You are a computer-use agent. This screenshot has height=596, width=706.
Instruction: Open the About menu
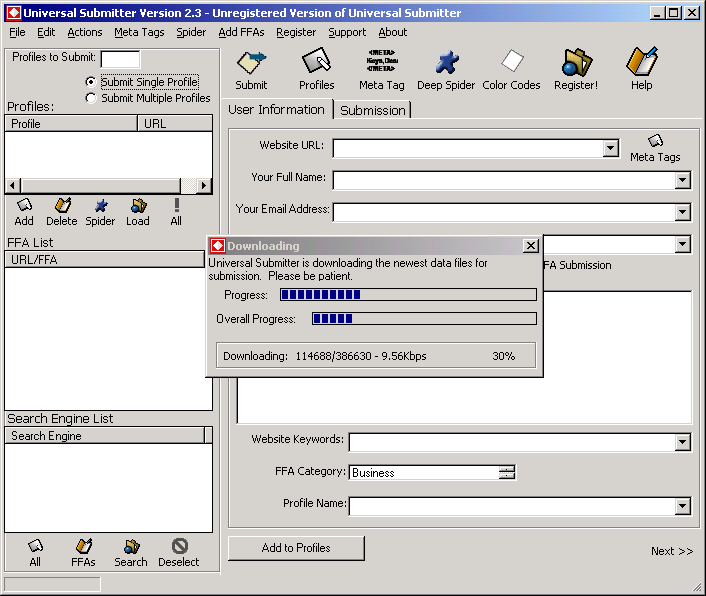(x=393, y=32)
